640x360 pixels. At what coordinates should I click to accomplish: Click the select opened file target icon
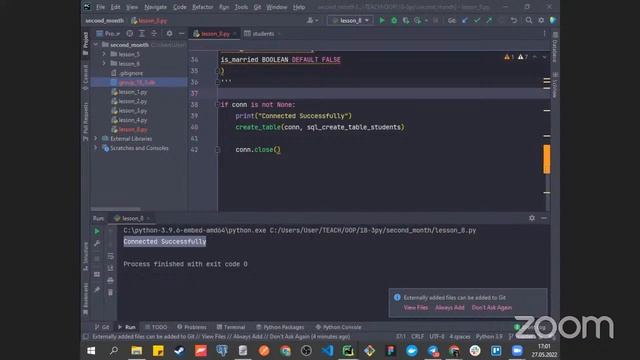click(129, 34)
